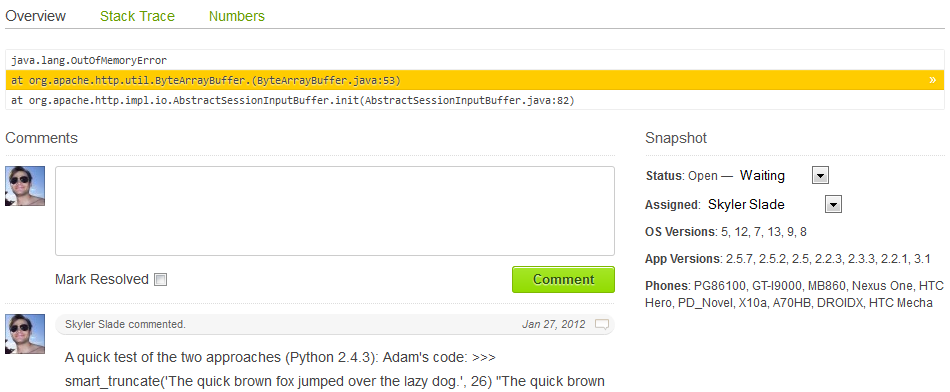Click the comment text about smart_truncate
Screen dimensions: 950x392
pyautogui.click(x=335, y=369)
